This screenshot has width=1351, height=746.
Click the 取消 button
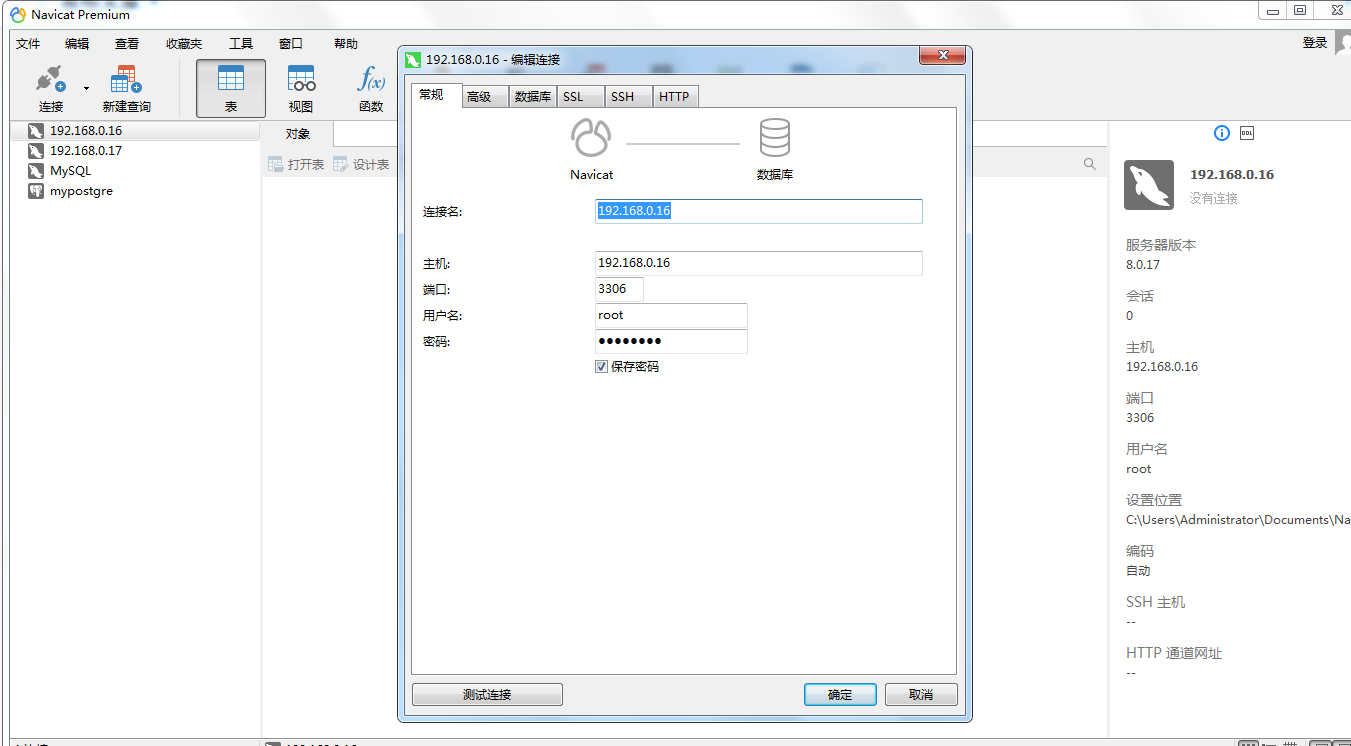(x=921, y=695)
